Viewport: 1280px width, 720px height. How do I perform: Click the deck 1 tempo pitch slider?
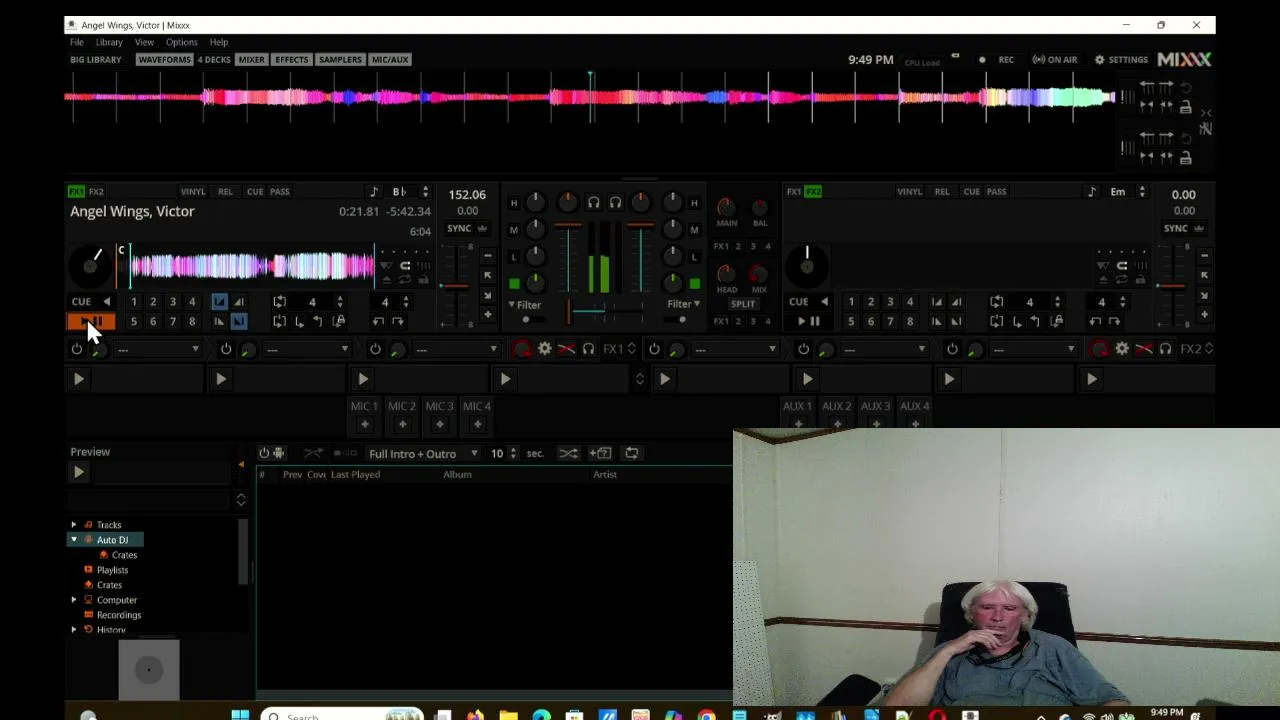[x=455, y=285]
